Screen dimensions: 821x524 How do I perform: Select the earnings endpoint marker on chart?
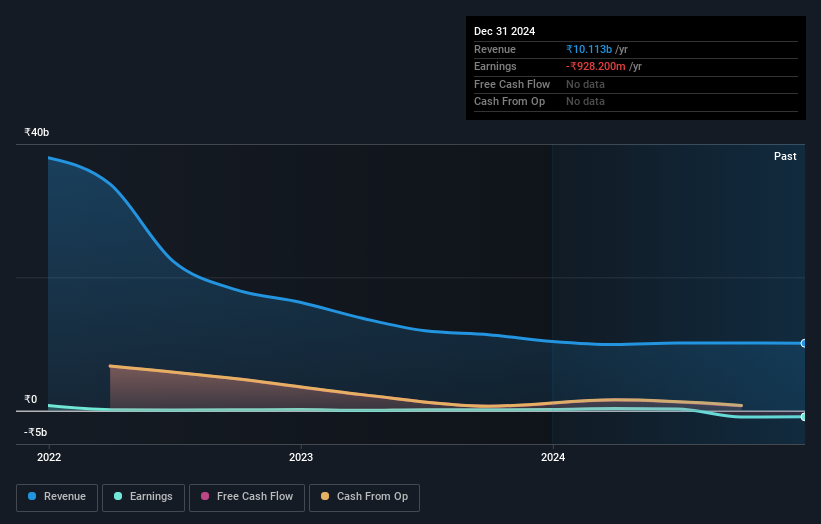[803, 417]
